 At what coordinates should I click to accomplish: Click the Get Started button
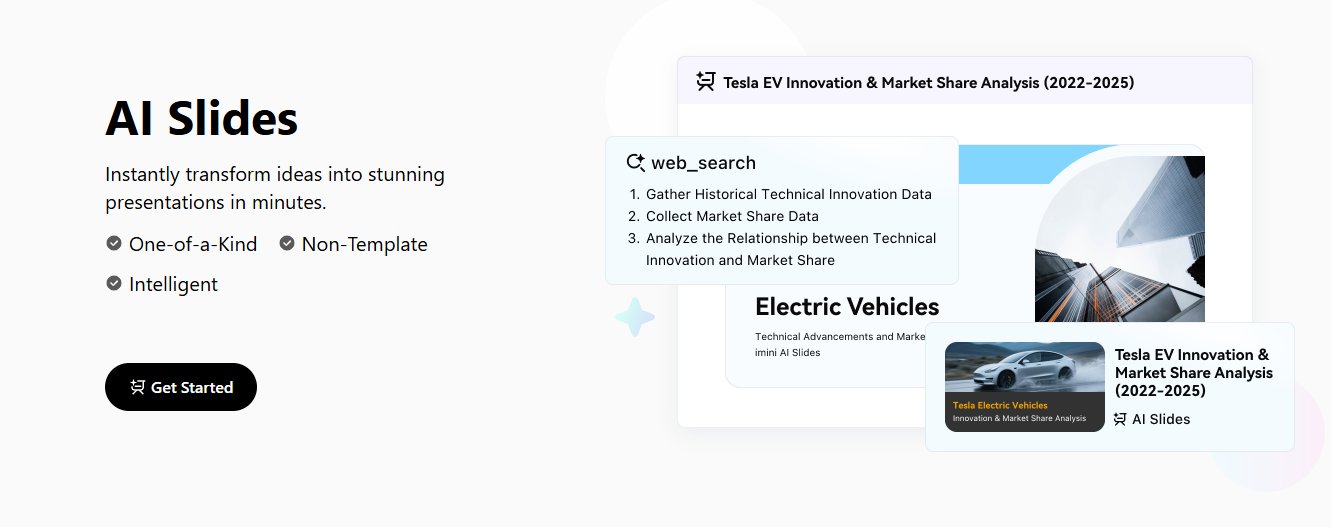pyautogui.click(x=181, y=387)
